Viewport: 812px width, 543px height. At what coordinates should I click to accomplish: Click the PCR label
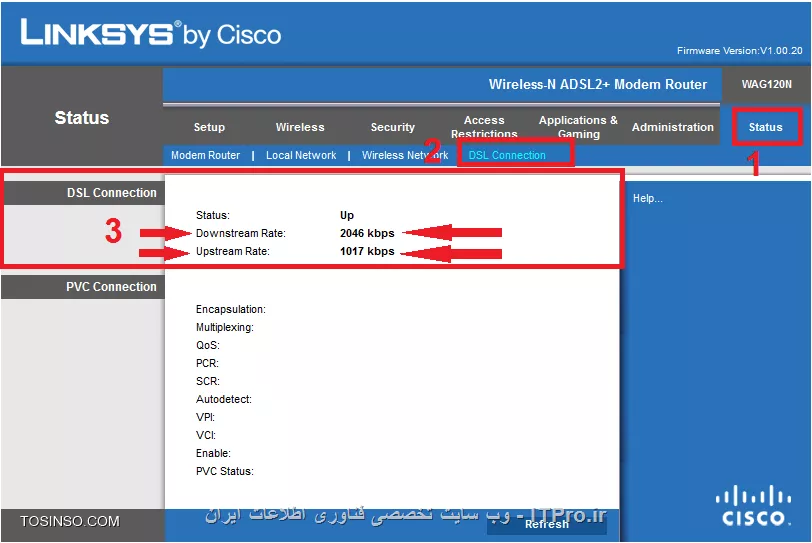tap(207, 363)
